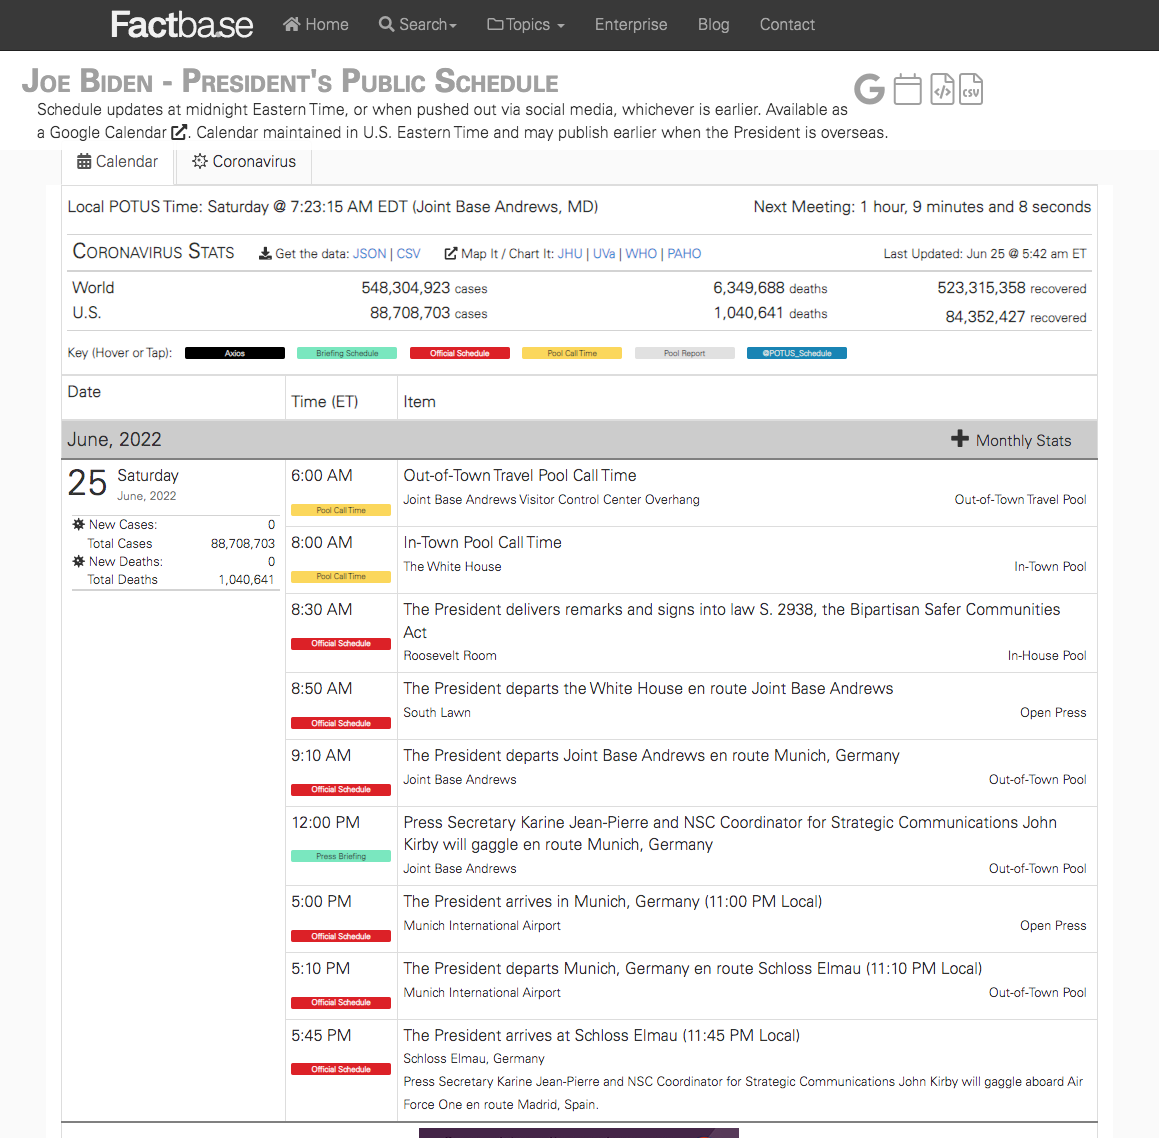Screen dimensions: 1159x1138
Task: Expand the Topics dropdown menu
Action: pyautogui.click(x=526, y=24)
